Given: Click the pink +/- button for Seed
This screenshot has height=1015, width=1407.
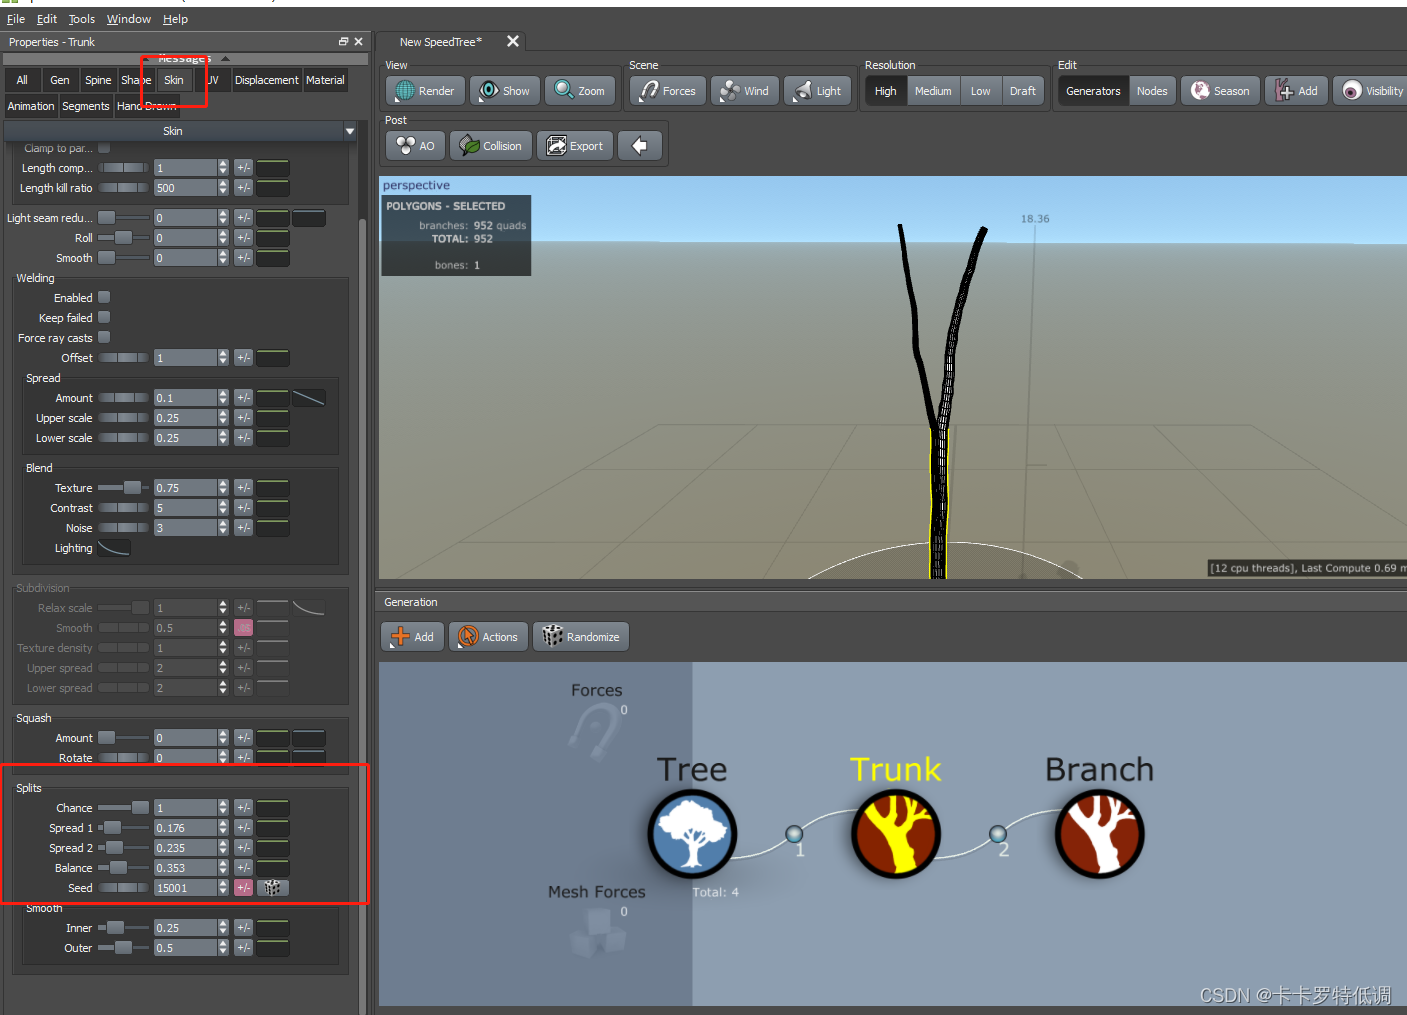Looking at the screenshot, I should point(243,888).
